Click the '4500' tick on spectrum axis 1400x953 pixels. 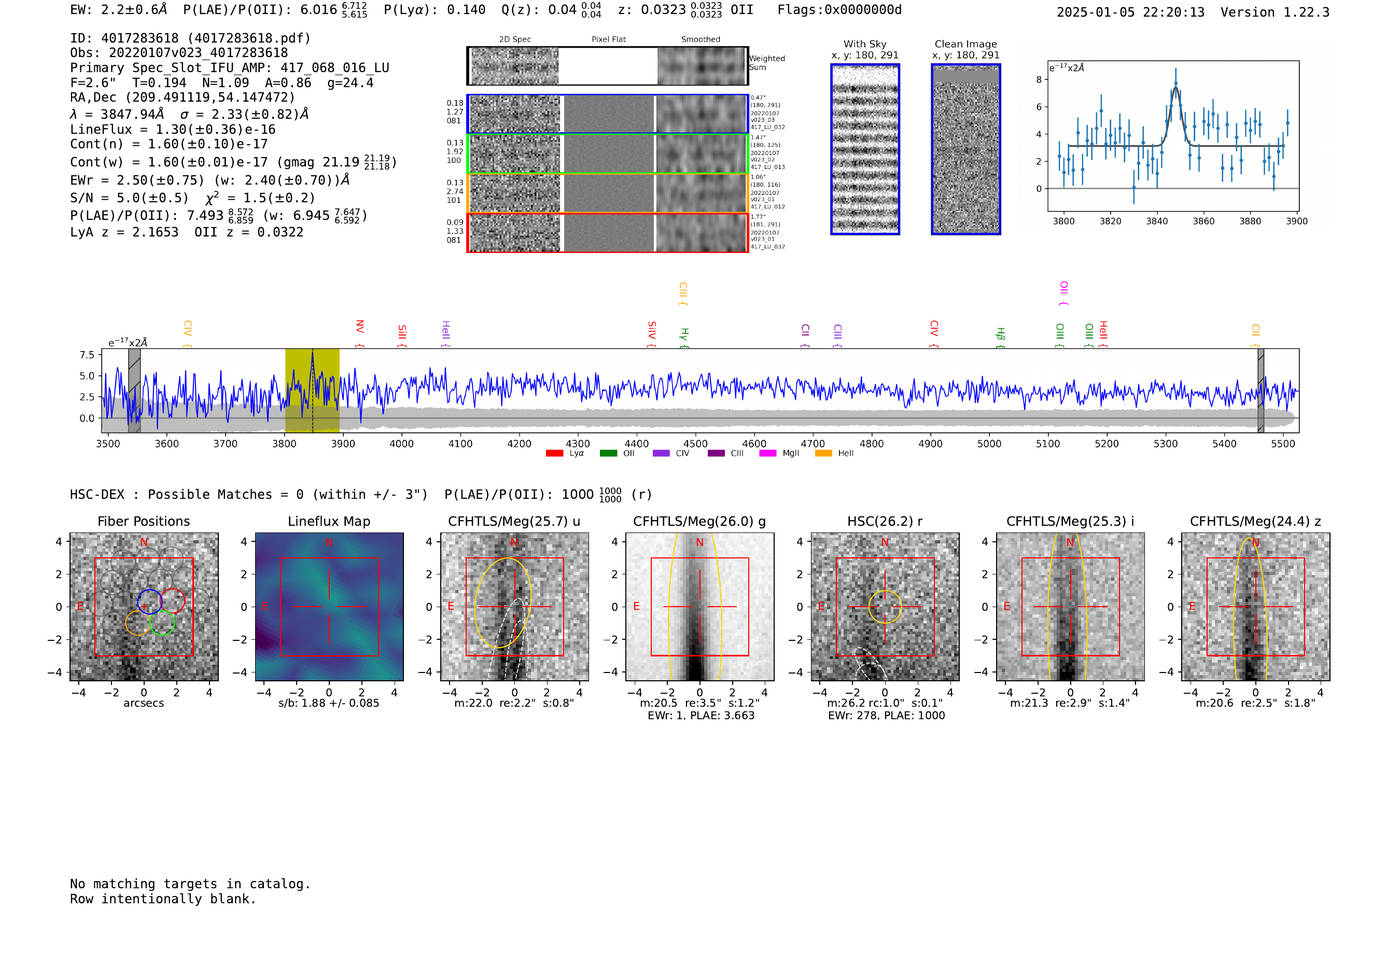point(695,443)
